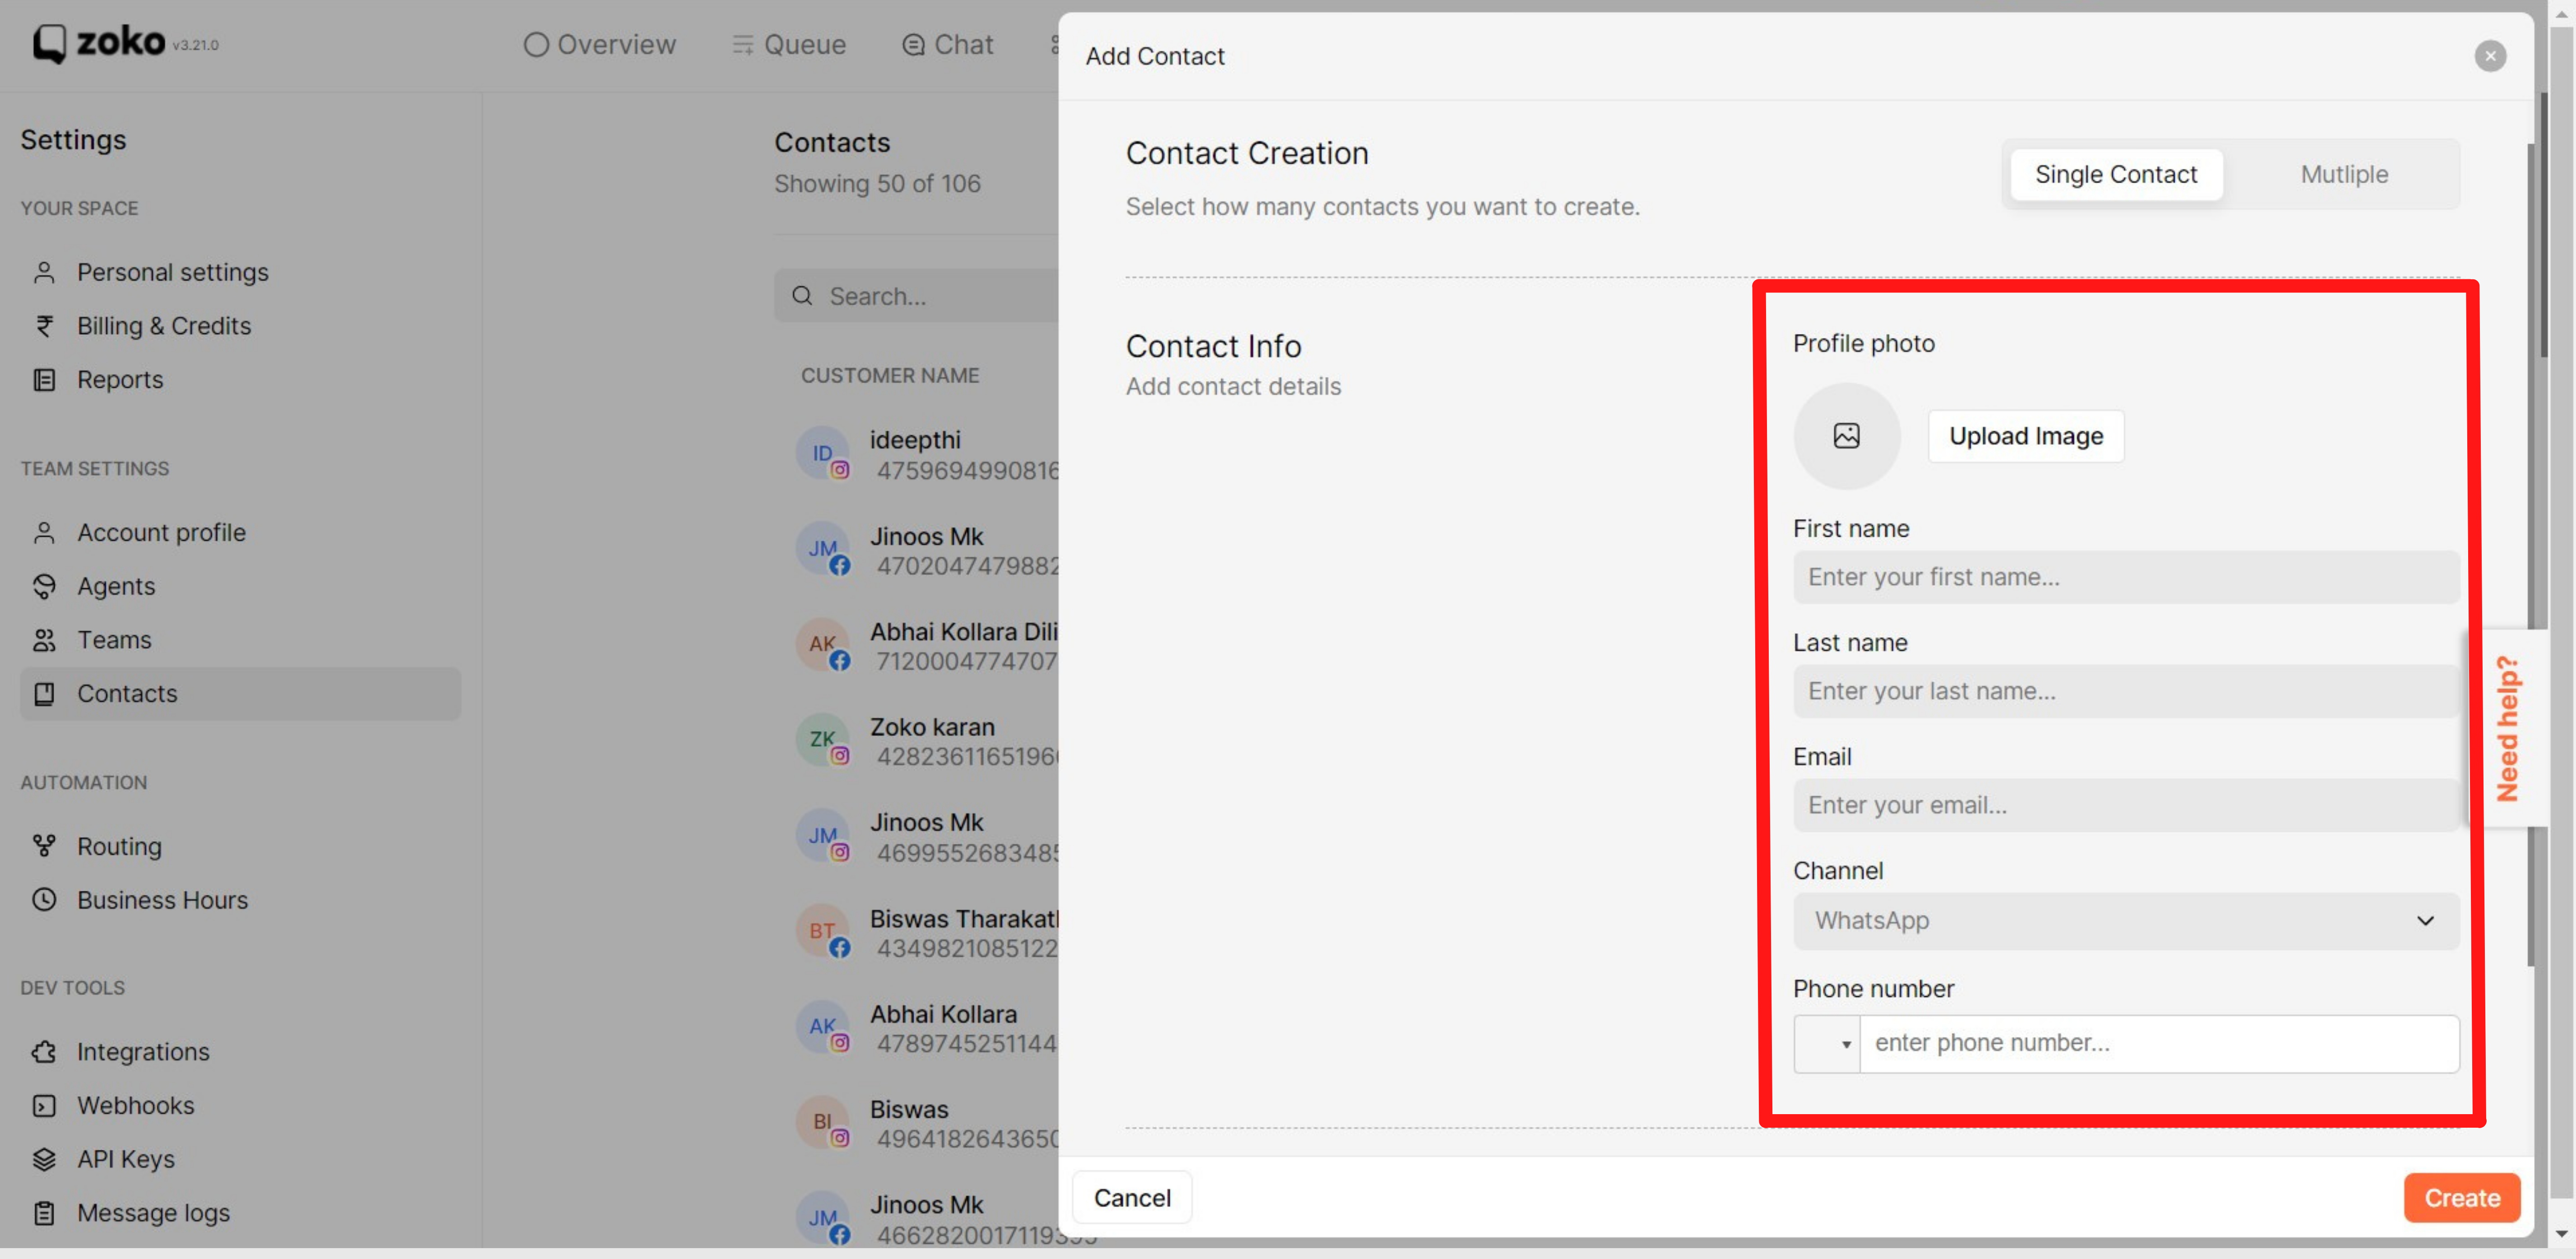Click the search magnifier icon in Contacts
This screenshot has height=1259, width=2576.
point(802,296)
